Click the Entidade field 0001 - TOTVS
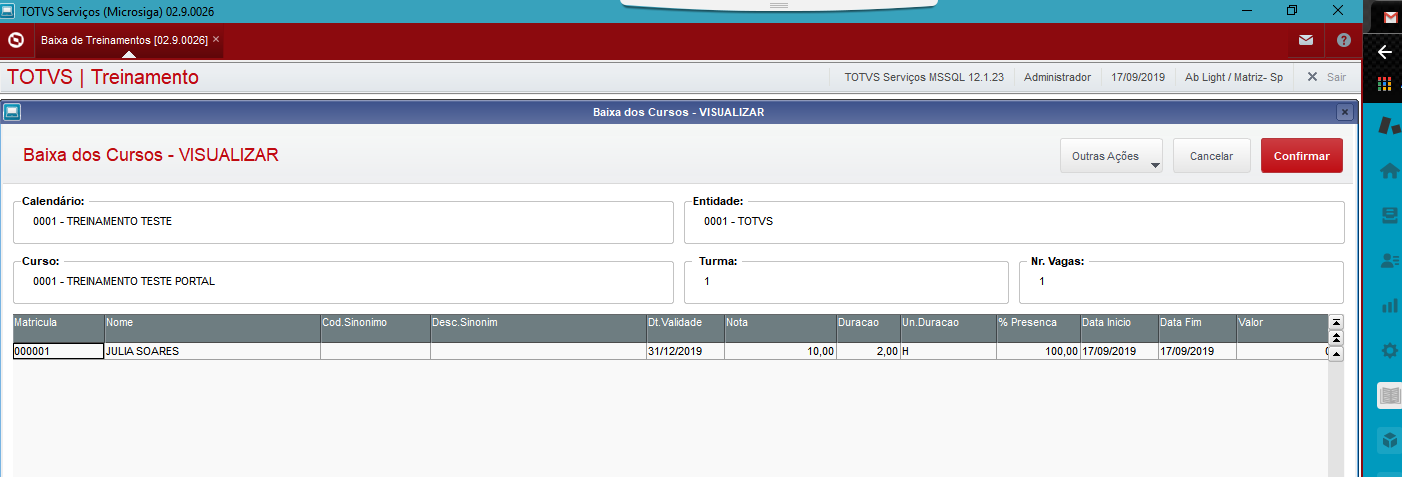1402x477 pixels. click(1014, 222)
